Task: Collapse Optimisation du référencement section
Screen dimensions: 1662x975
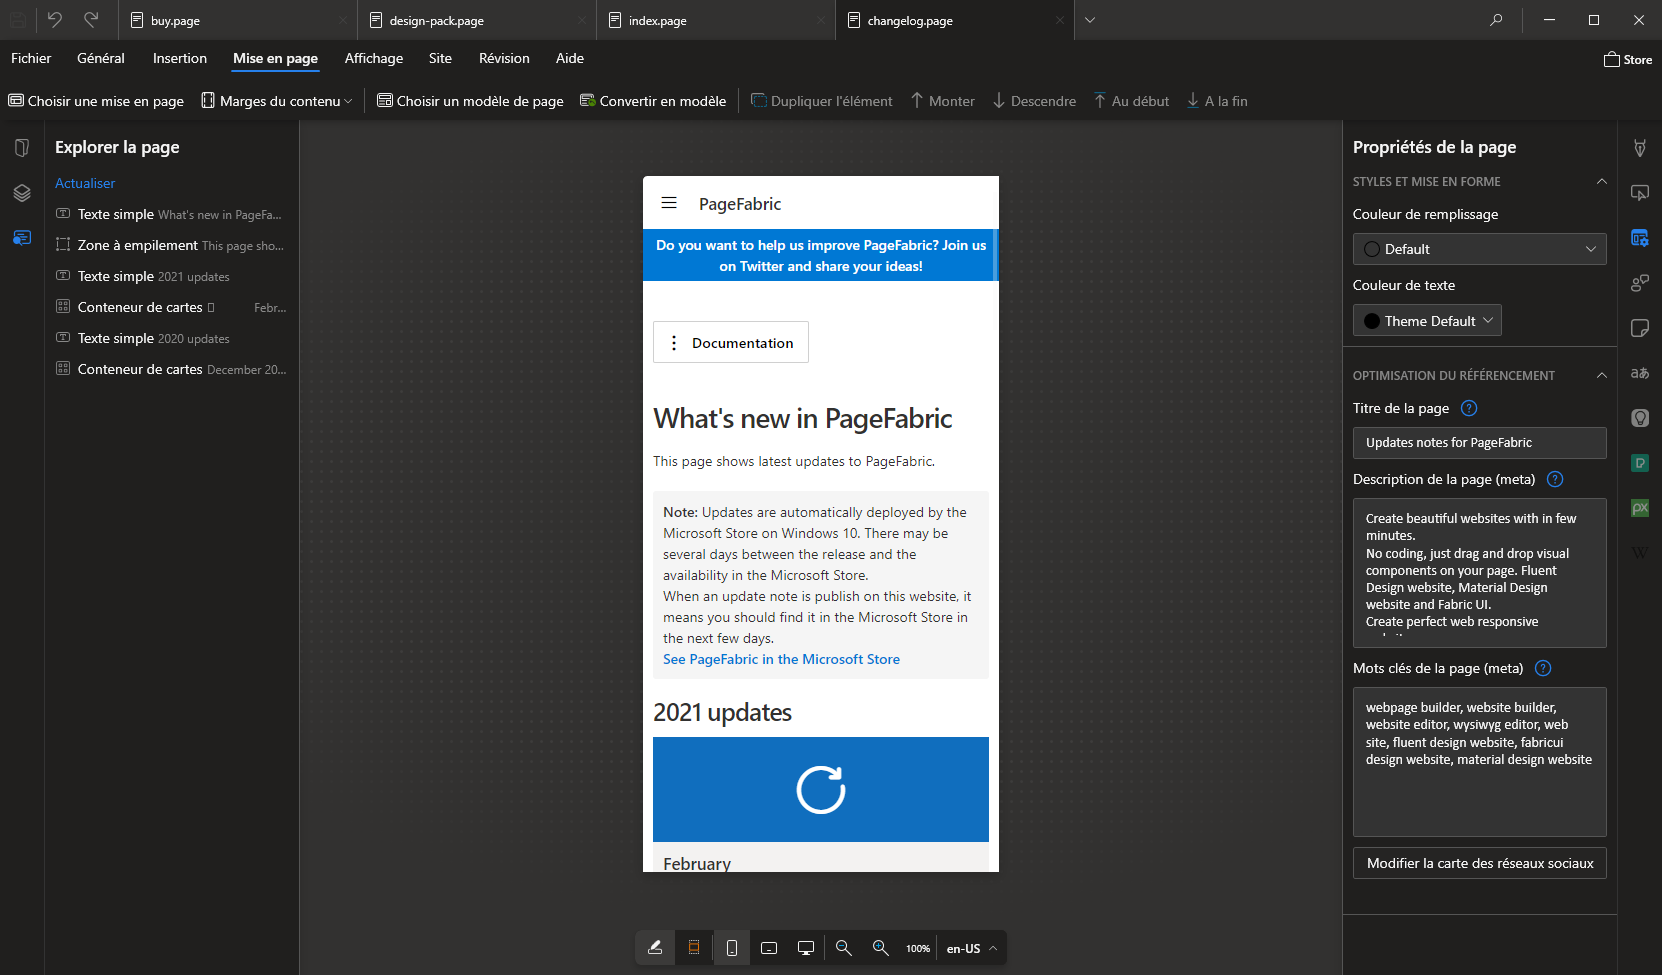Action: [1602, 375]
